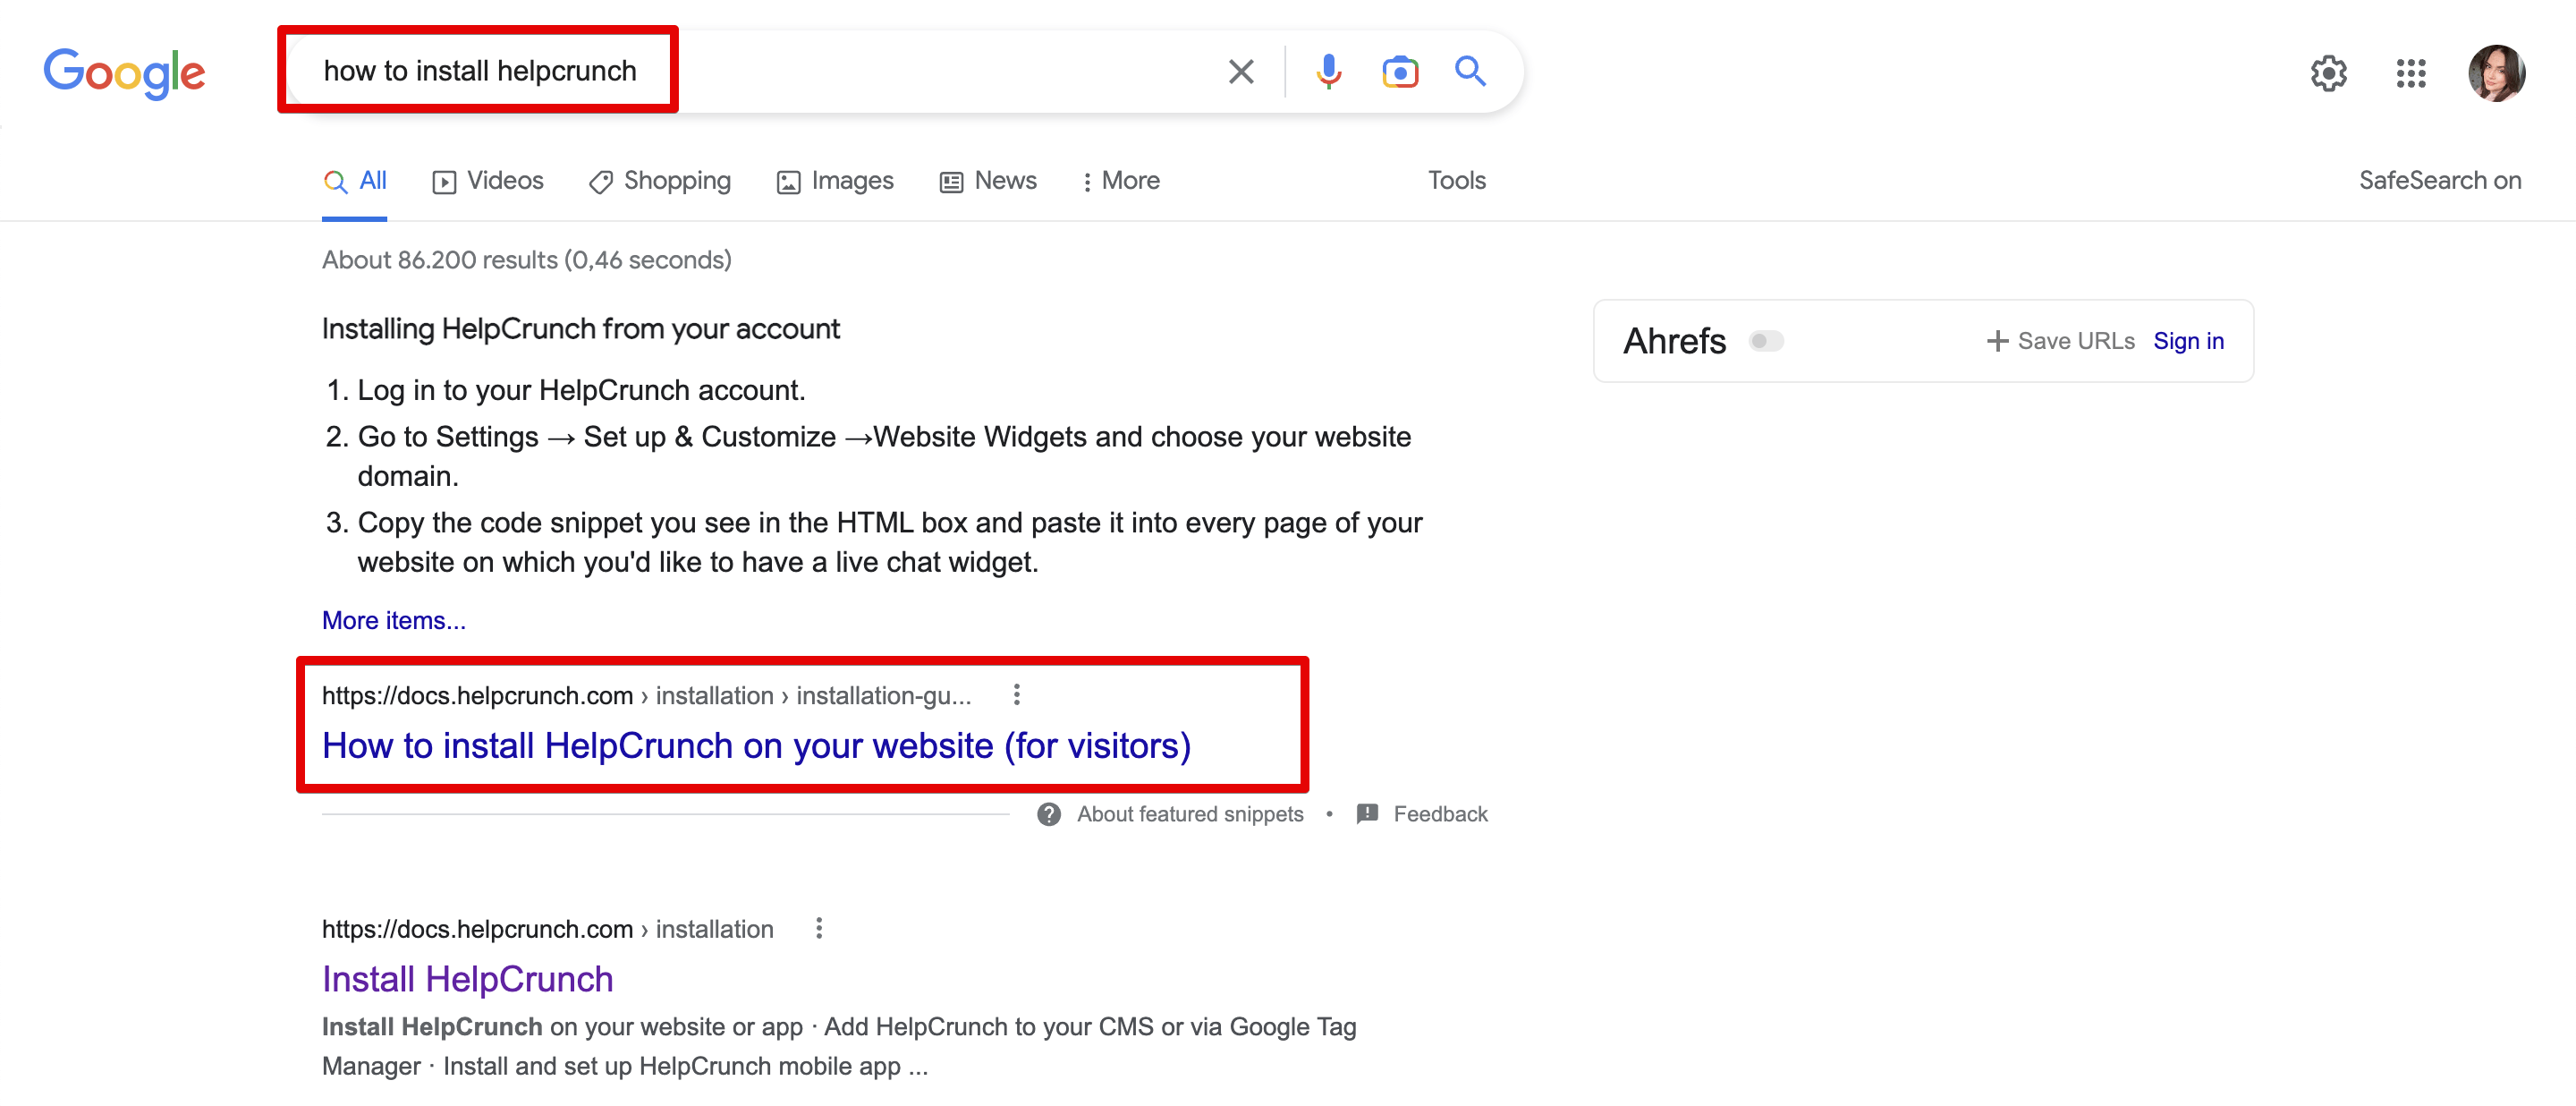
Task: Click the question mark About featured snippets icon
Action: point(1048,814)
